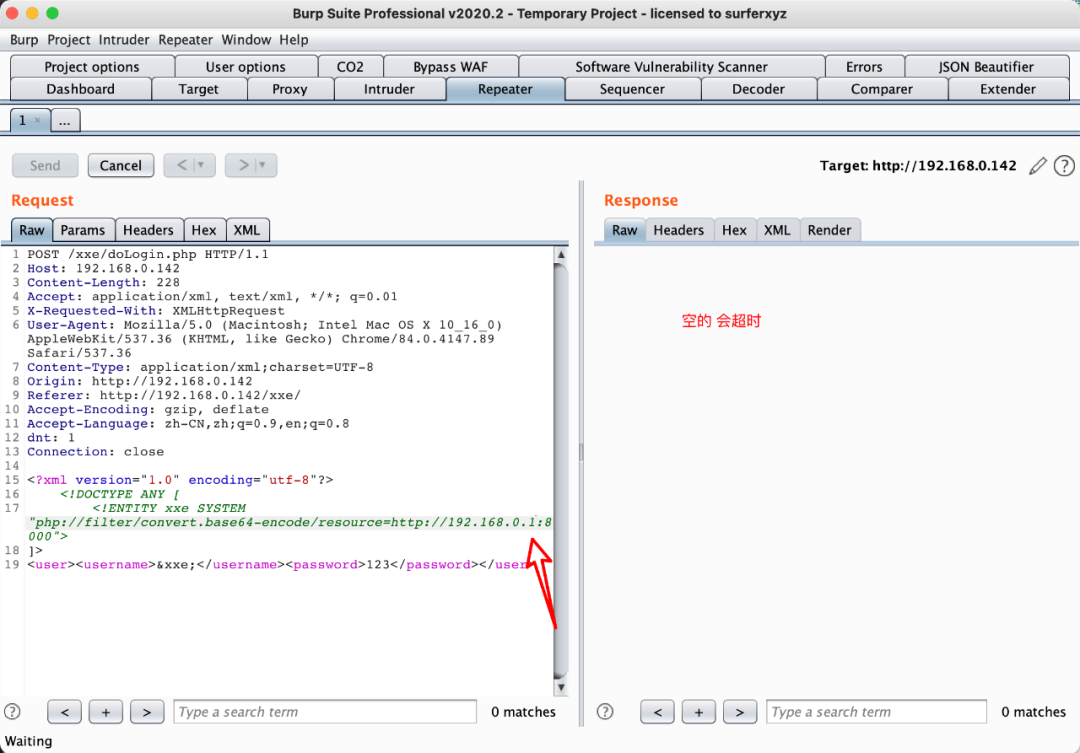Image resolution: width=1080 pixels, height=753 pixels.
Task: Click response search plus button
Action: 698,712
